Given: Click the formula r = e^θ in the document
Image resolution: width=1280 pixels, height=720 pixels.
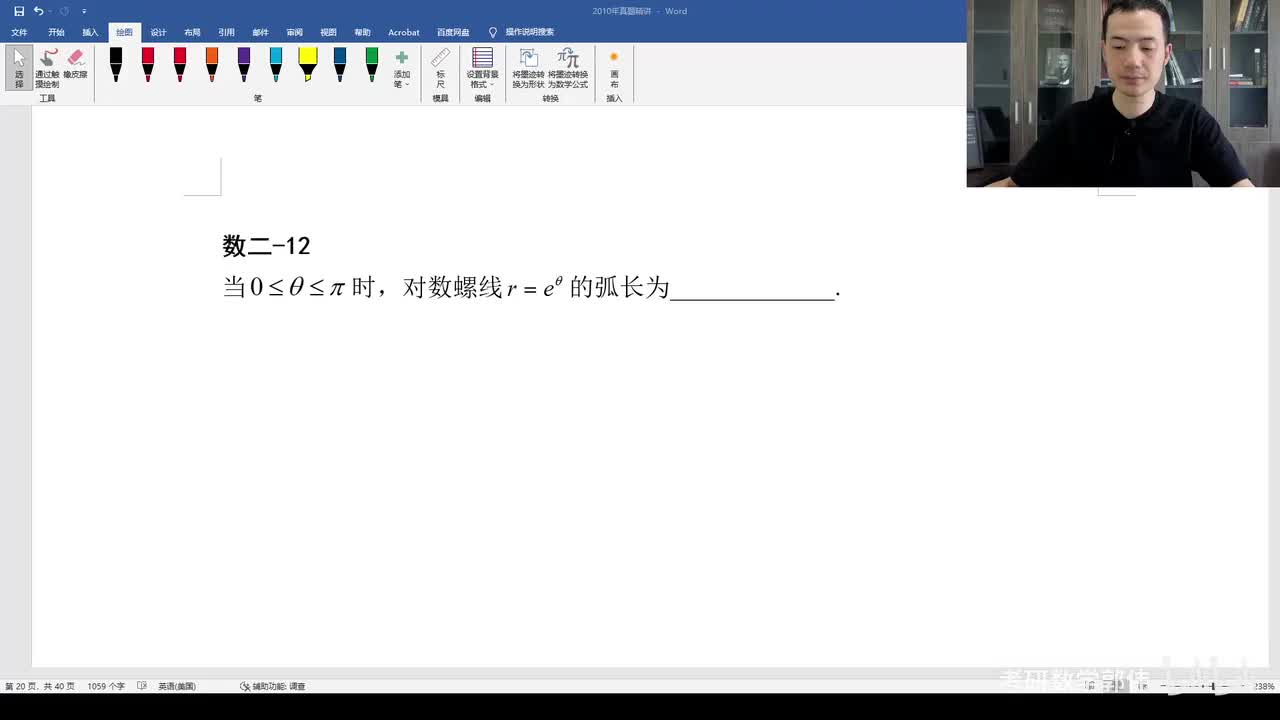Looking at the screenshot, I should pos(534,288).
